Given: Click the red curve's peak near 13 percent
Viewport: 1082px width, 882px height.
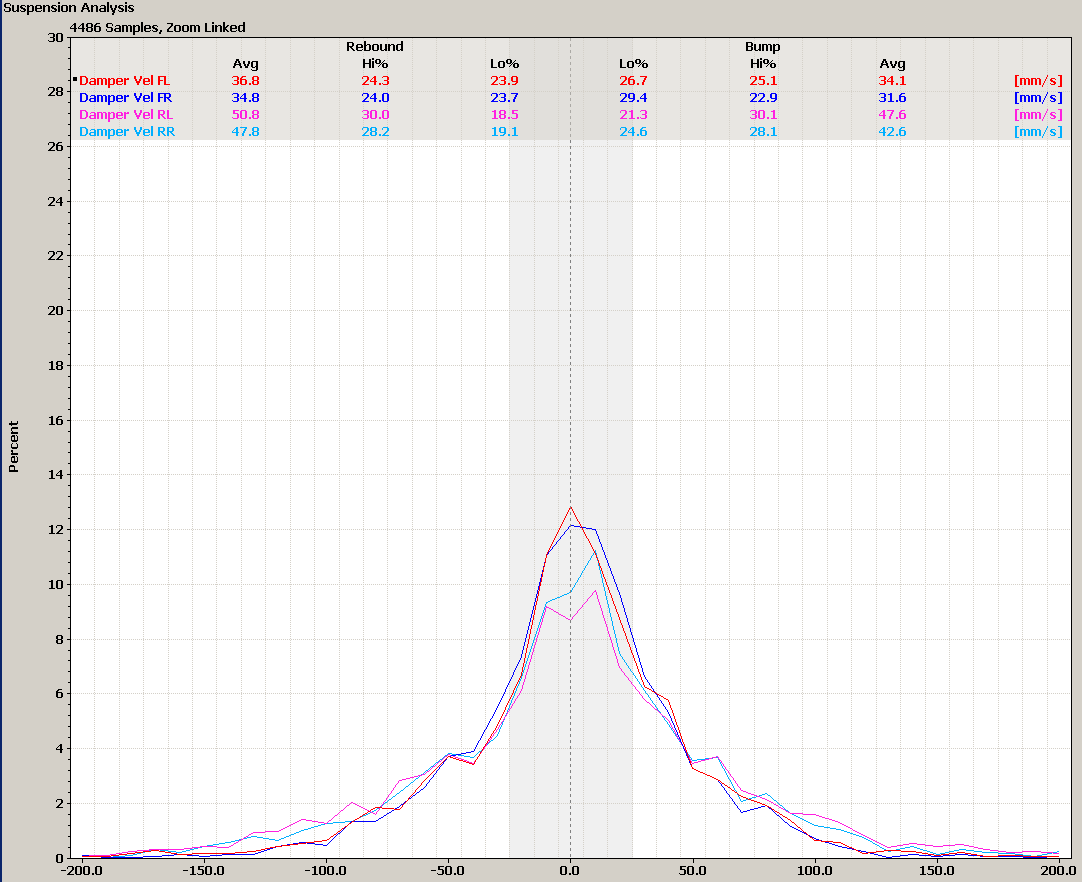Looking at the screenshot, I should coord(570,507).
